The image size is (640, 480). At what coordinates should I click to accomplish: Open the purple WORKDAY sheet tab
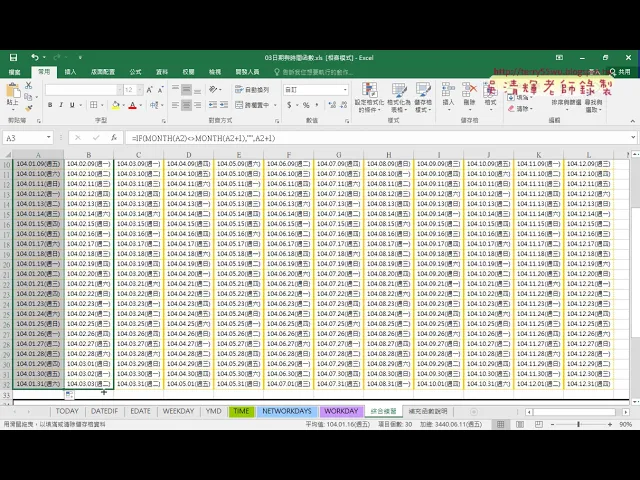click(x=341, y=411)
